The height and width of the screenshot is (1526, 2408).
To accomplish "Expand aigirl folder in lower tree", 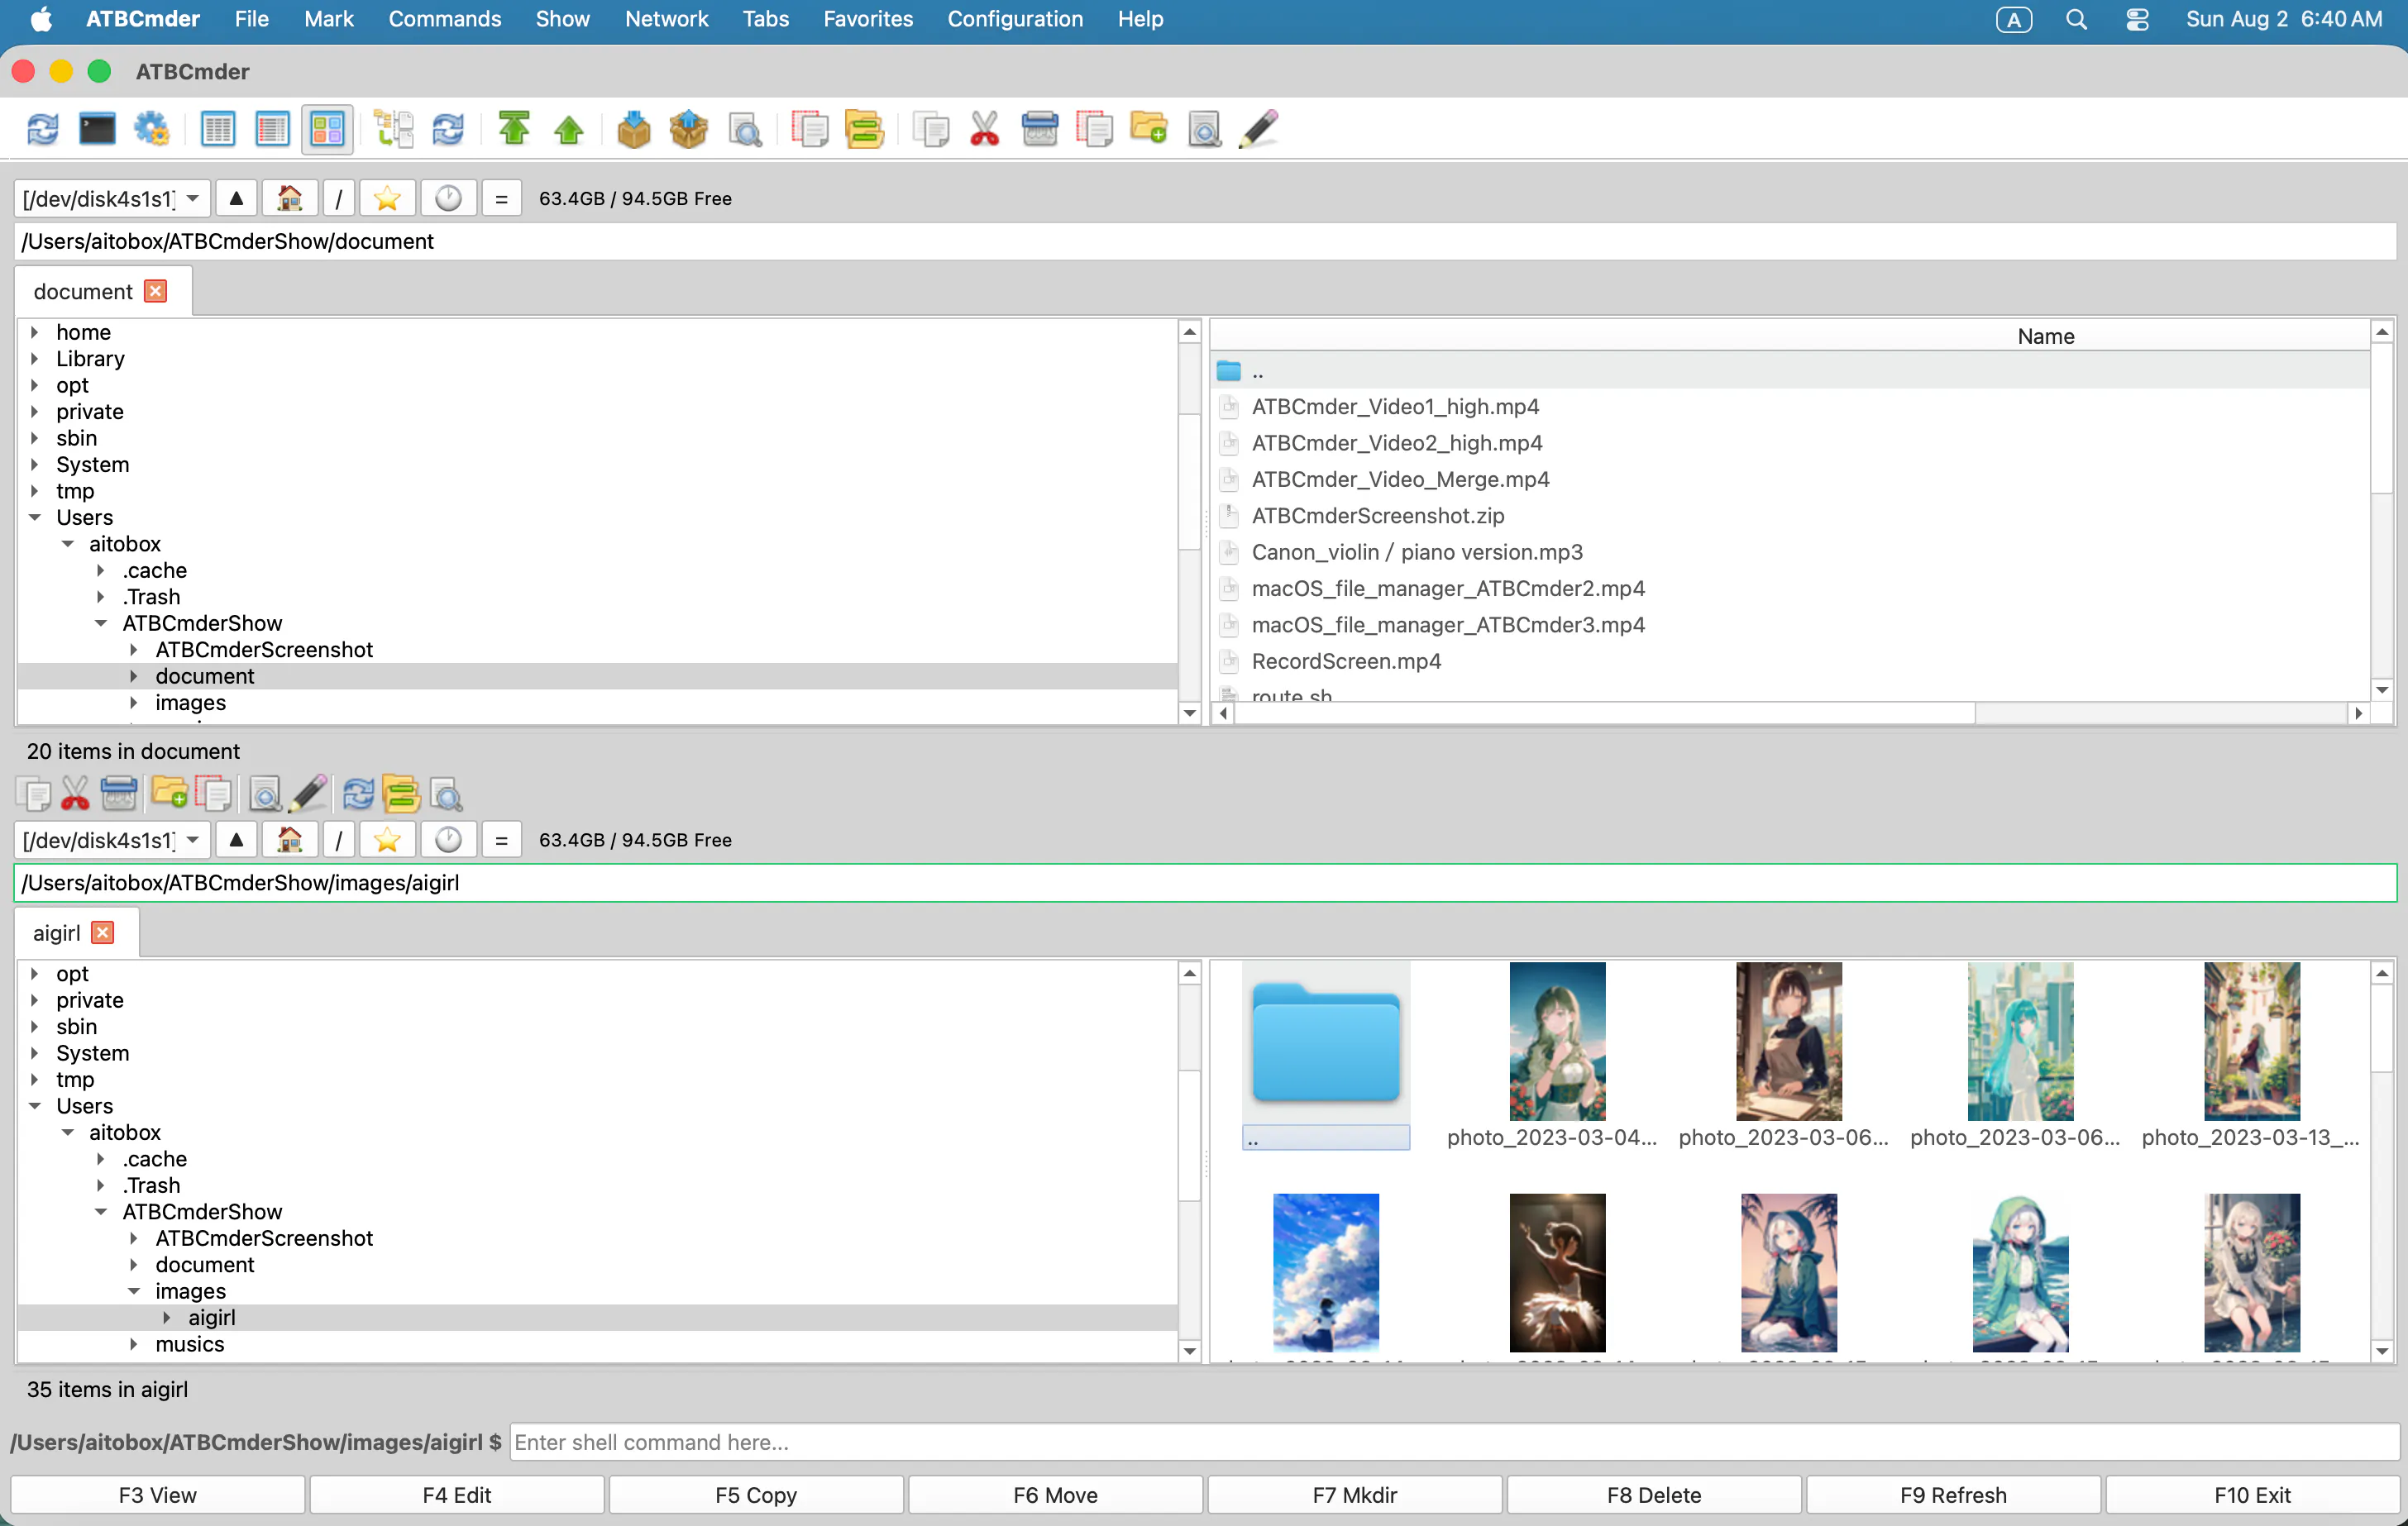I will 166,1318.
